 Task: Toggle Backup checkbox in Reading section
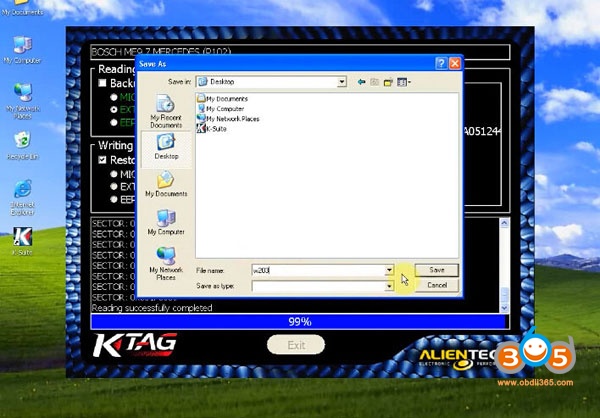(102, 83)
